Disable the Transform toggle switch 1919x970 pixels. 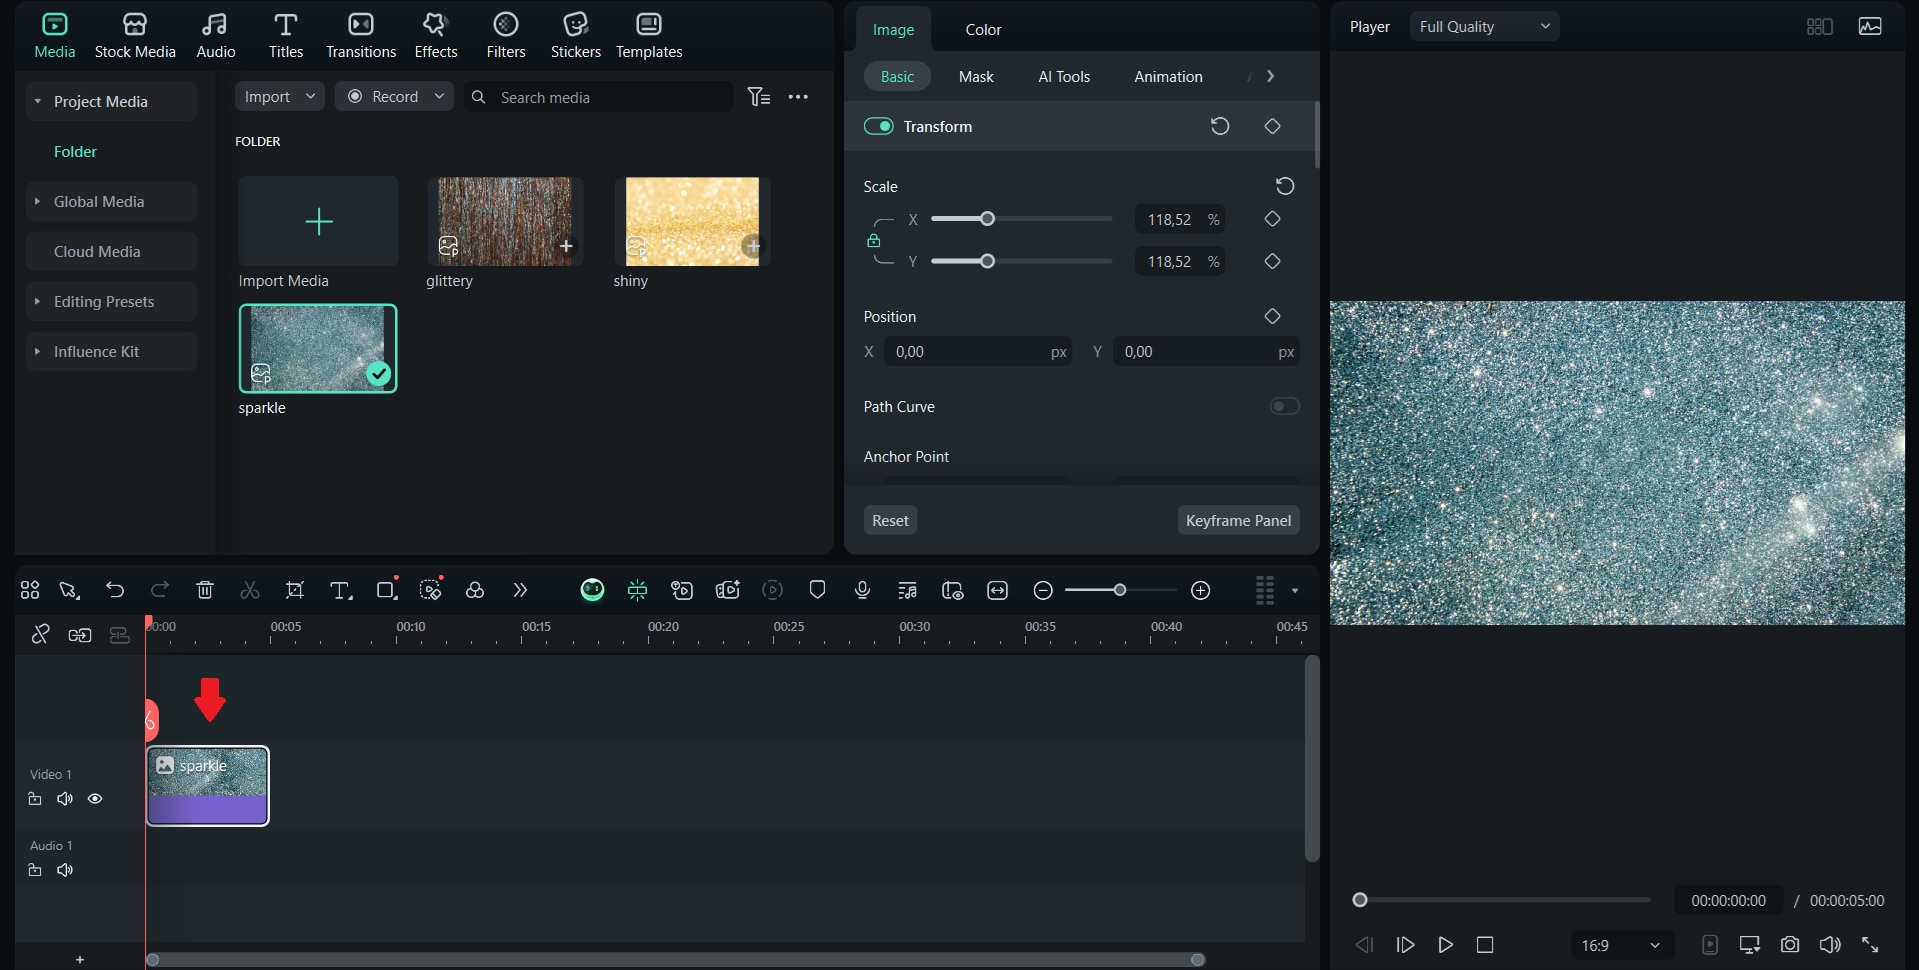point(879,126)
